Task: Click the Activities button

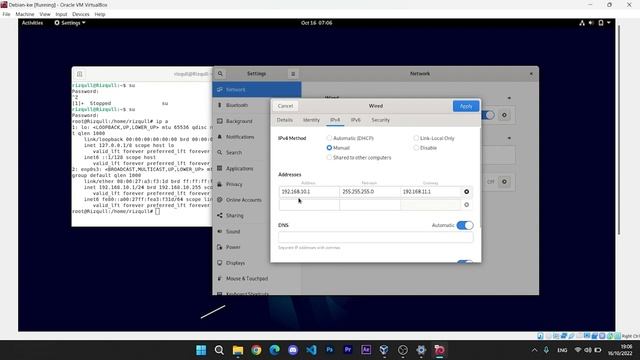Action: 32,23
